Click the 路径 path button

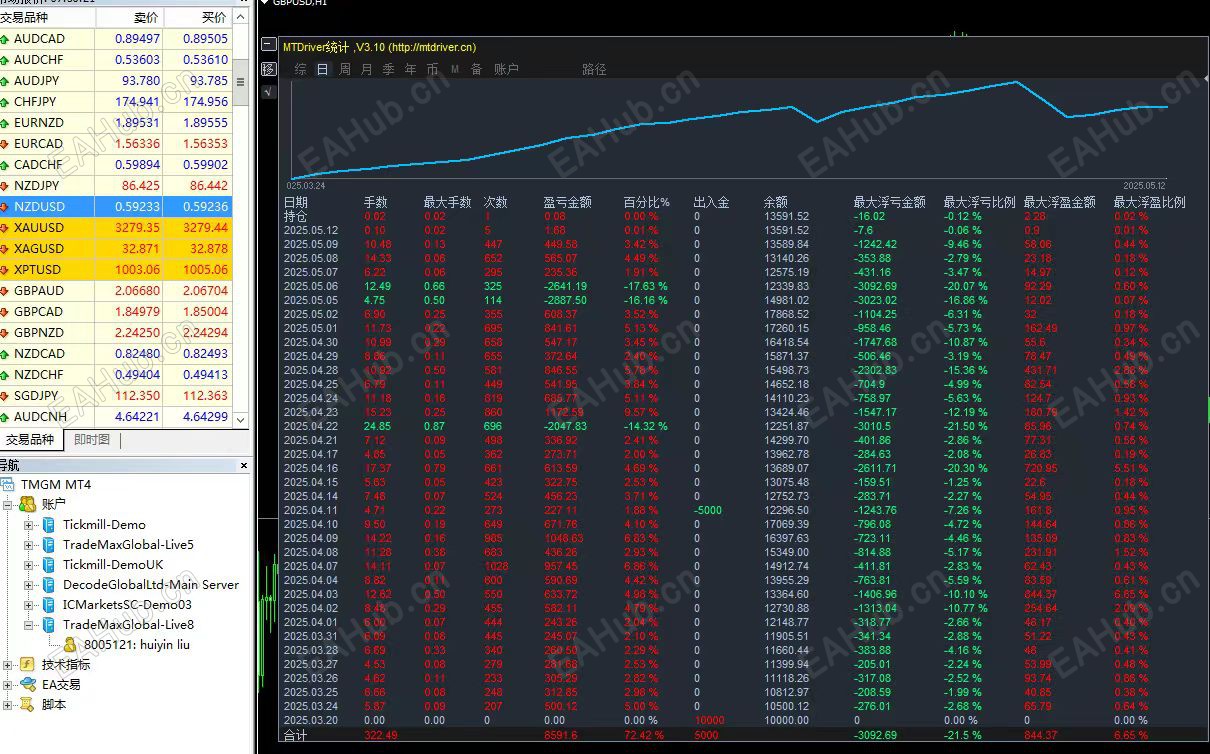click(x=594, y=69)
